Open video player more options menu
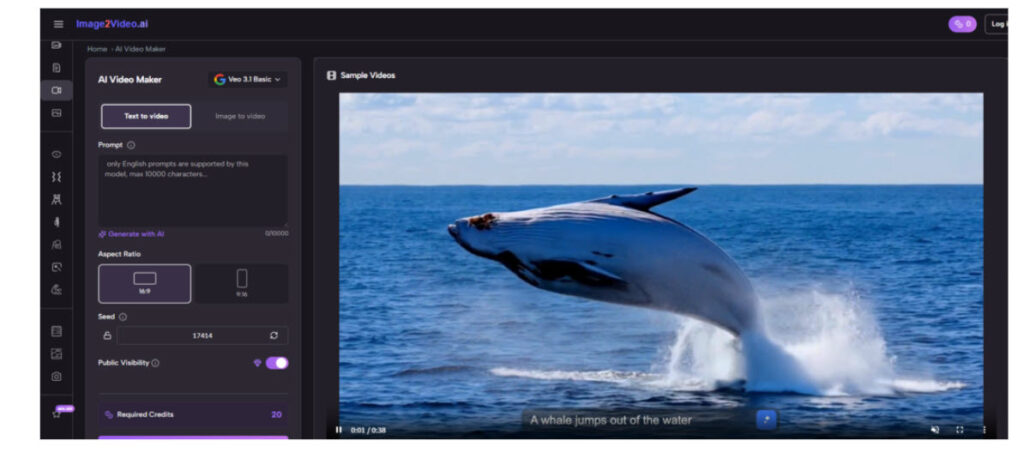The height and width of the screenshot is (459, 1024). tap(983, 430)
